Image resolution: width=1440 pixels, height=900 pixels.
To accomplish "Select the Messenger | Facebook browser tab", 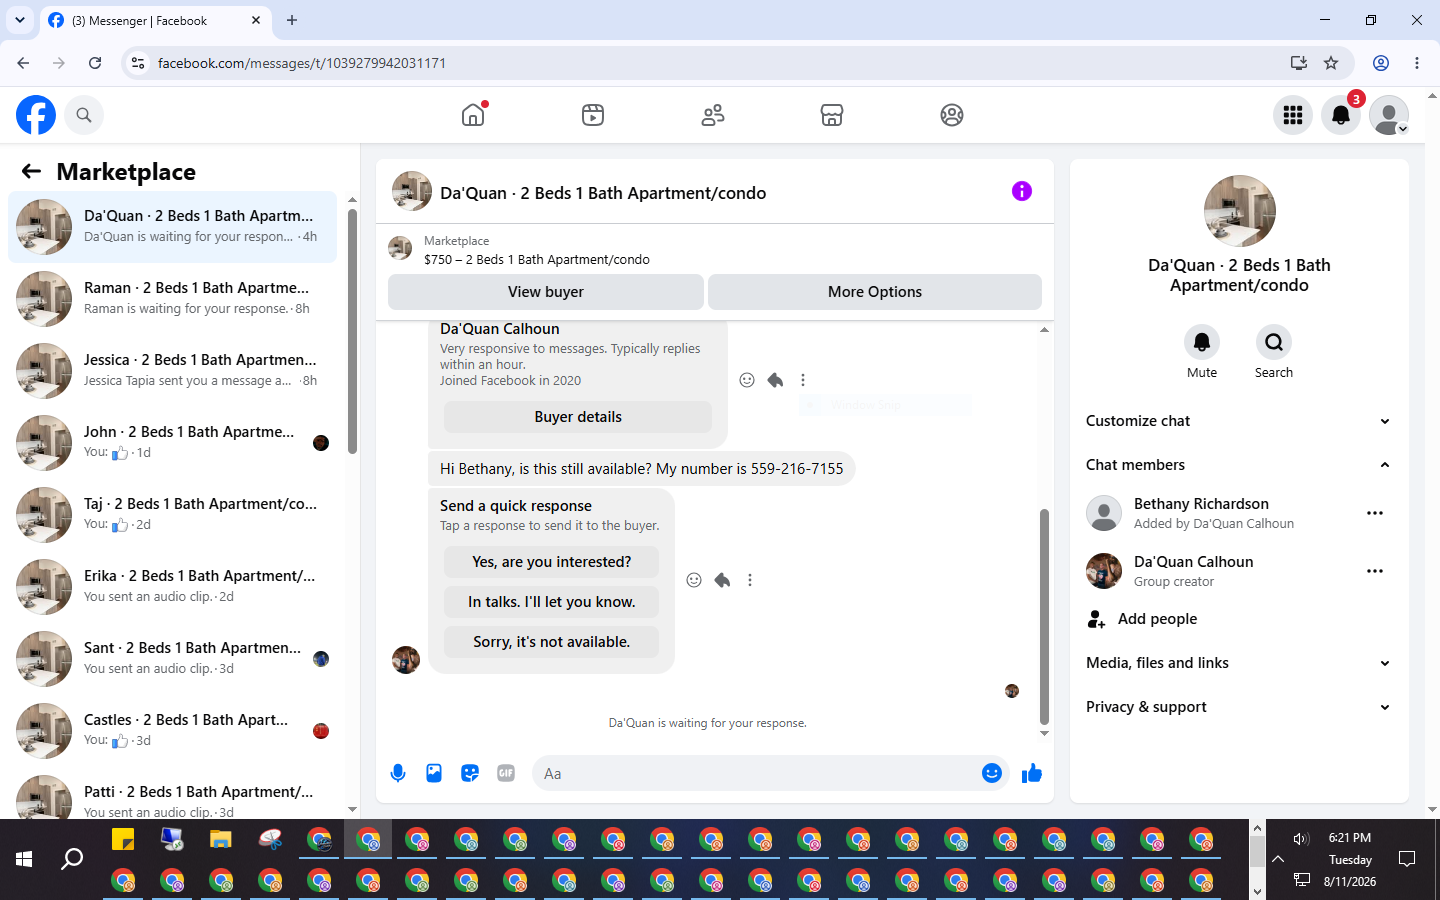I will pyautogui.click(x=155, y=20).
